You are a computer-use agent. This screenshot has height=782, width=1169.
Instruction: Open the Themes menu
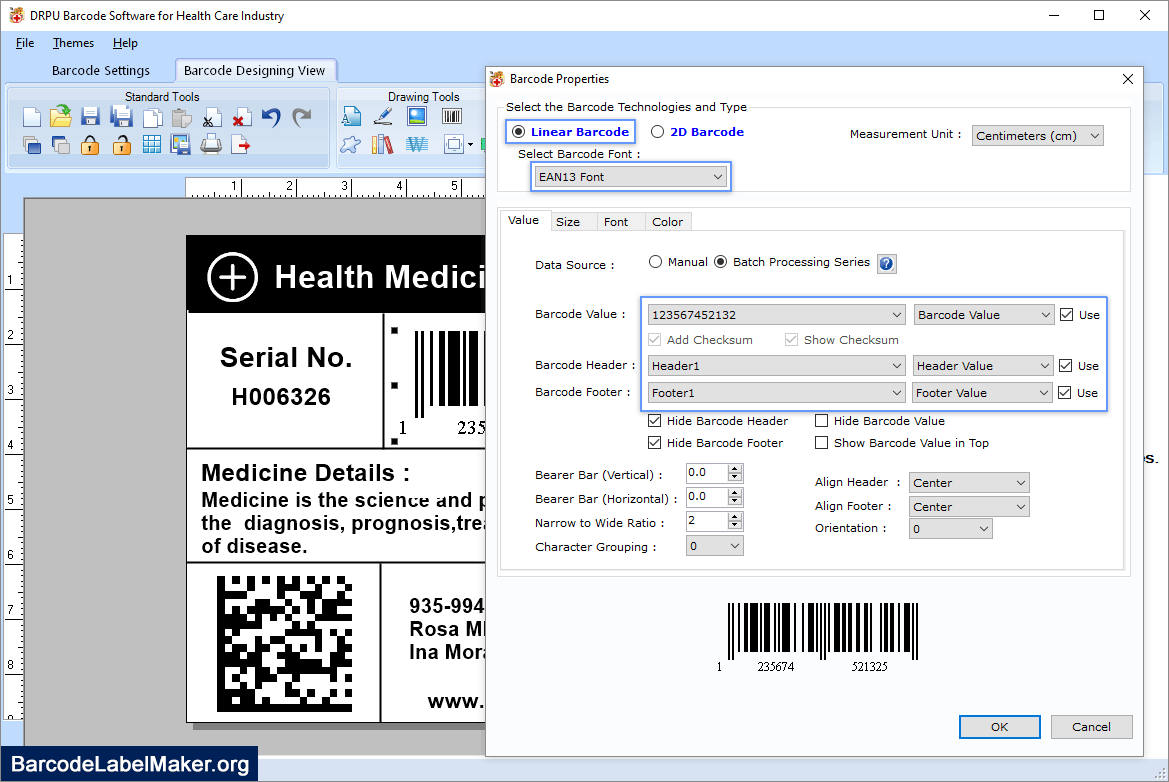(x=73, y=43)
